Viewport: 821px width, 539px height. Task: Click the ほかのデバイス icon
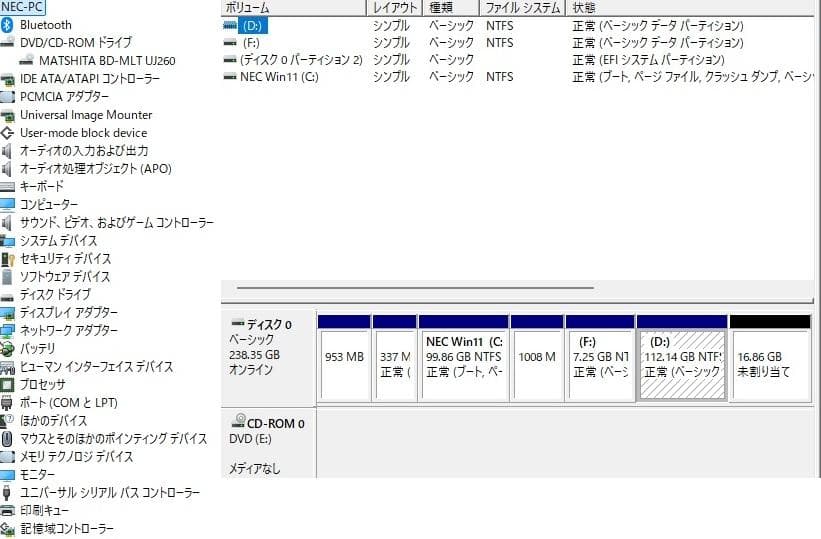coord(7,420)
